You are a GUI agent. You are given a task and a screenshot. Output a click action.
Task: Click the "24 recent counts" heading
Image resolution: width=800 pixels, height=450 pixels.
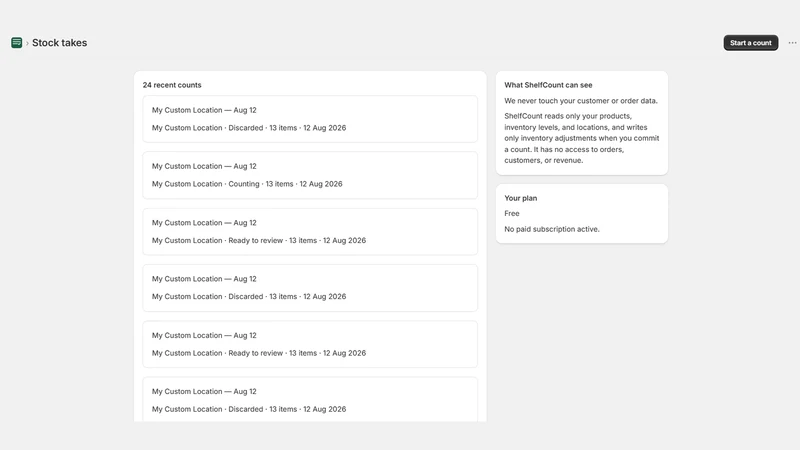pos(172,85)
